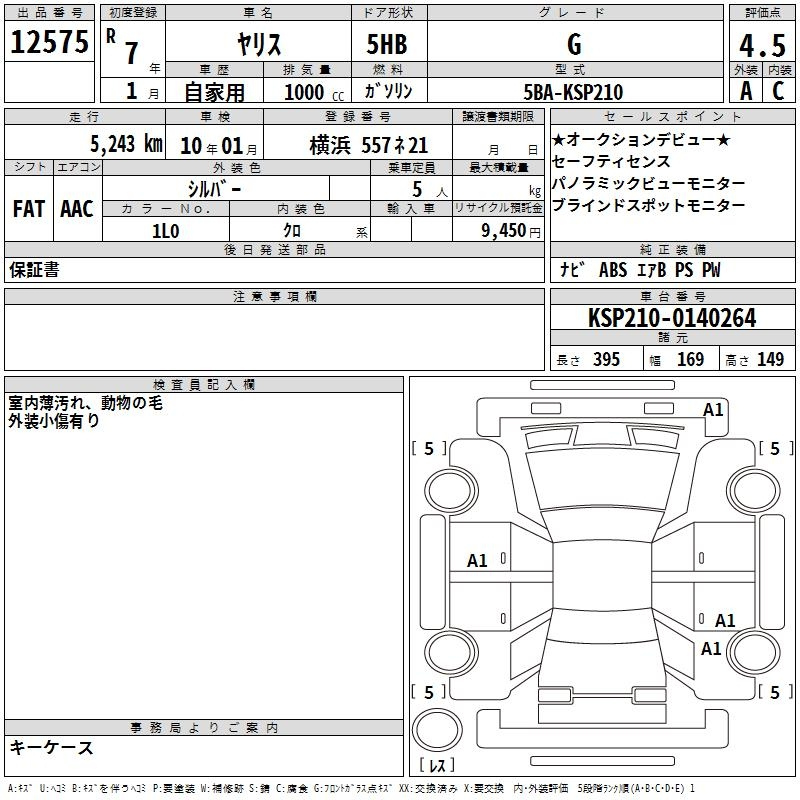The image size is (800, 800).
Task: Click the car name ヤリス
Action: coord(257,45)
